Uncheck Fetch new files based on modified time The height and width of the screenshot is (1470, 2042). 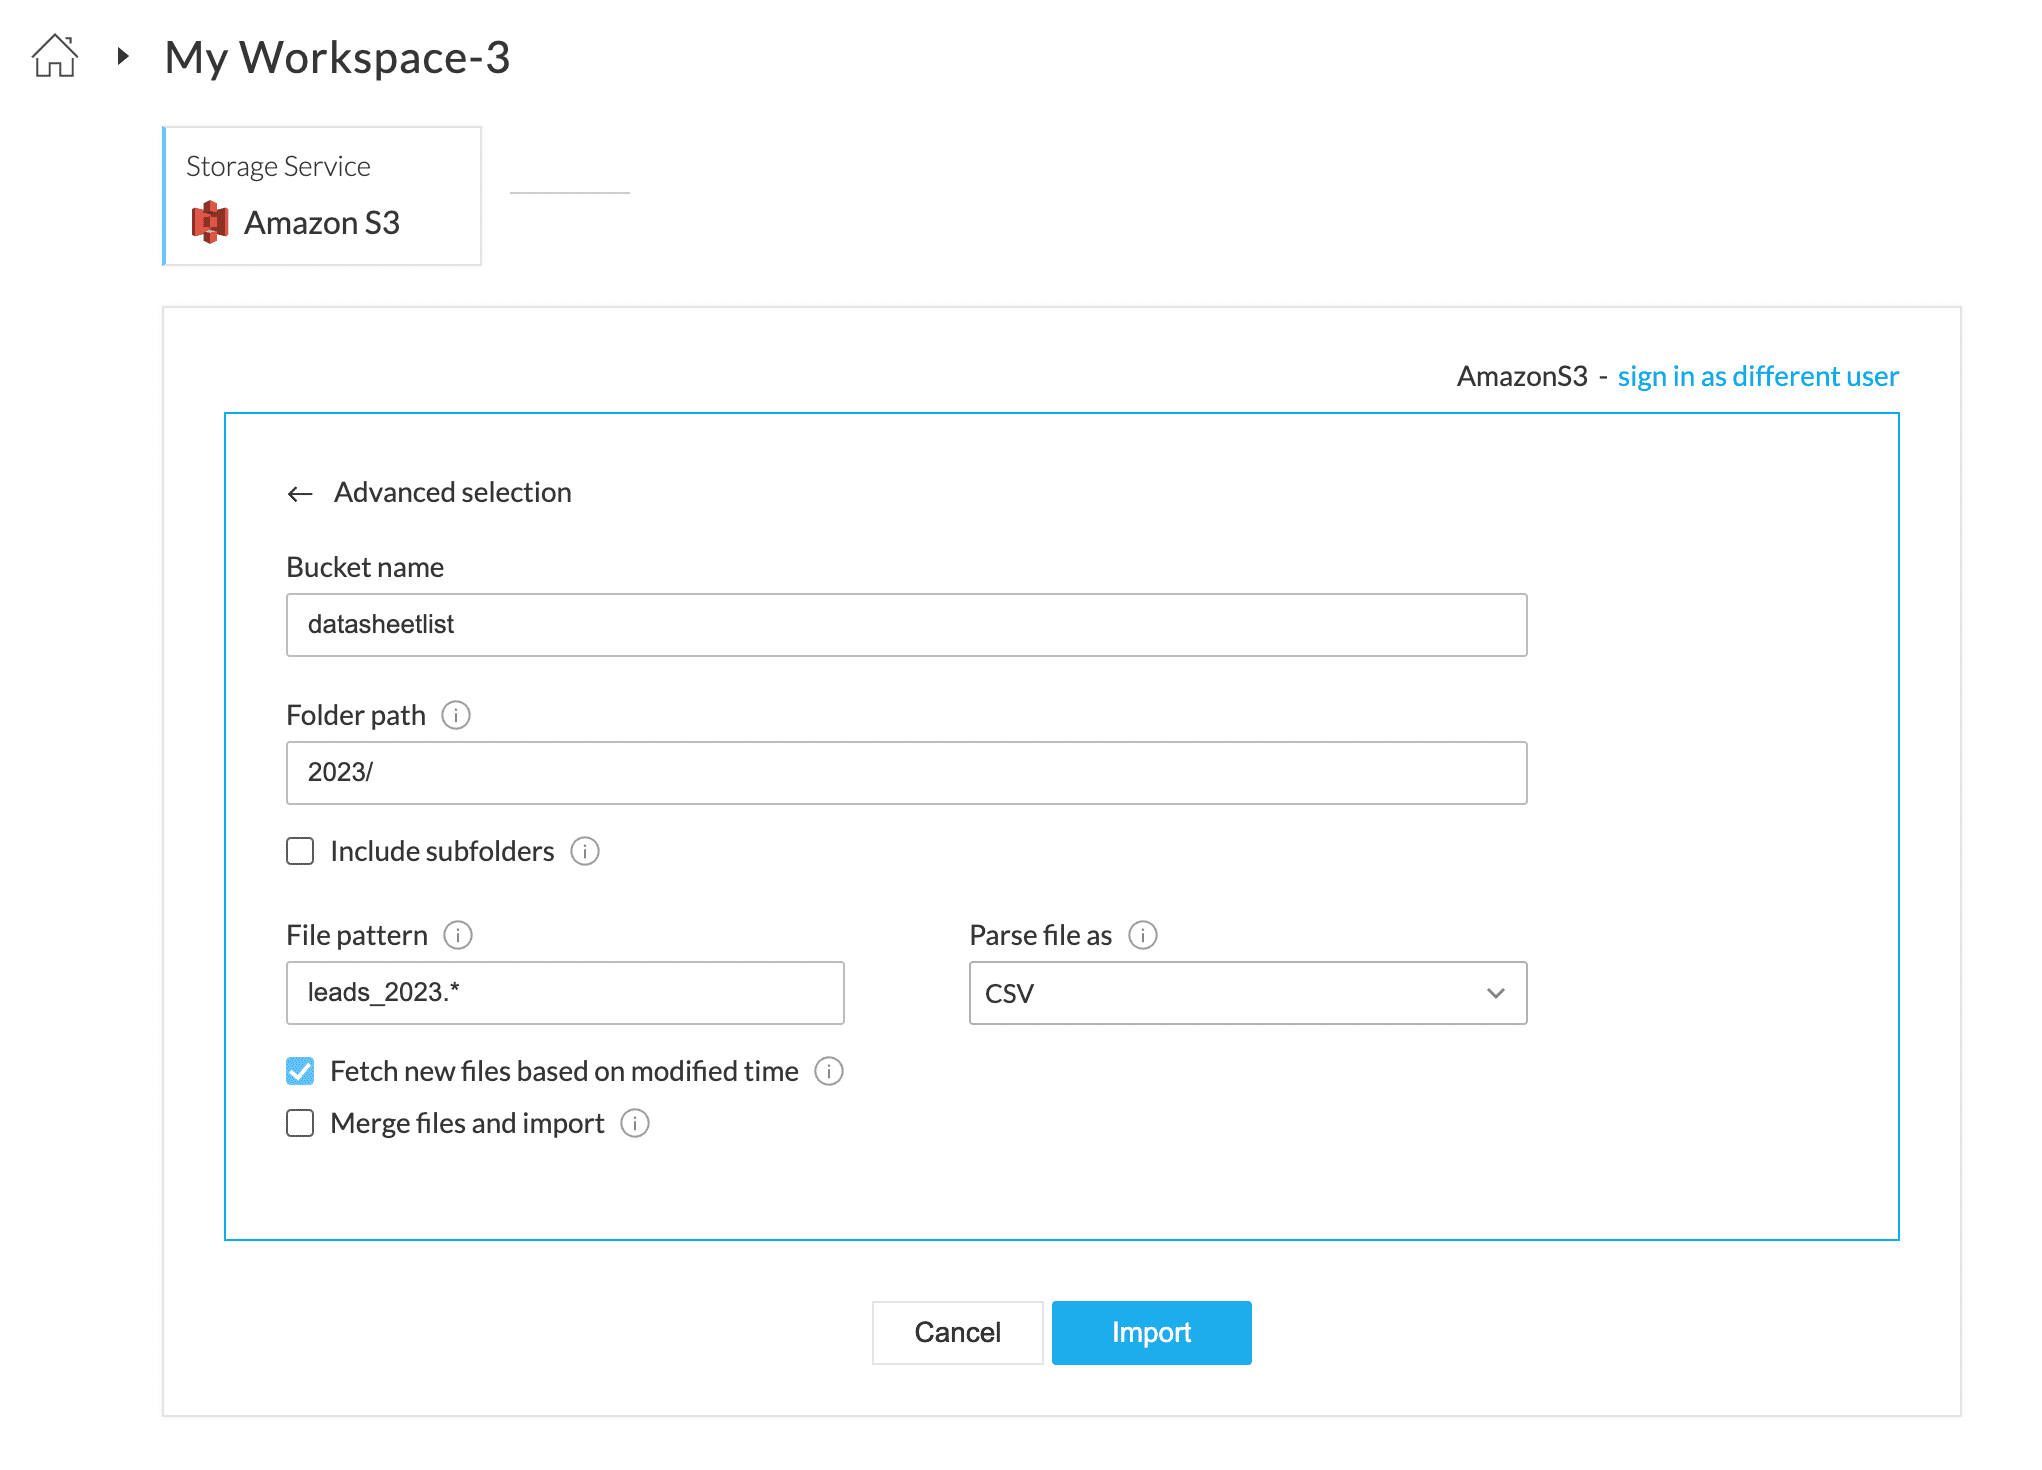tap(300, 1072)
